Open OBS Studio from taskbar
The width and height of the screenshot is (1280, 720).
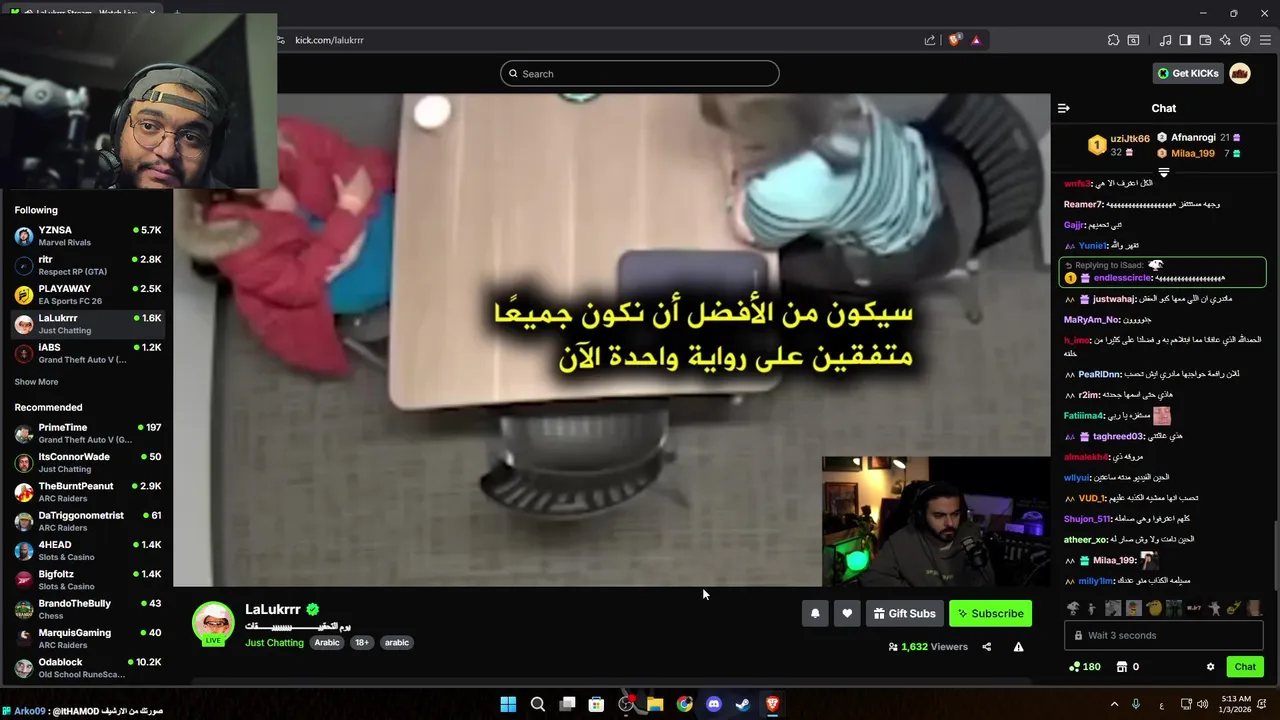point(626,704)
